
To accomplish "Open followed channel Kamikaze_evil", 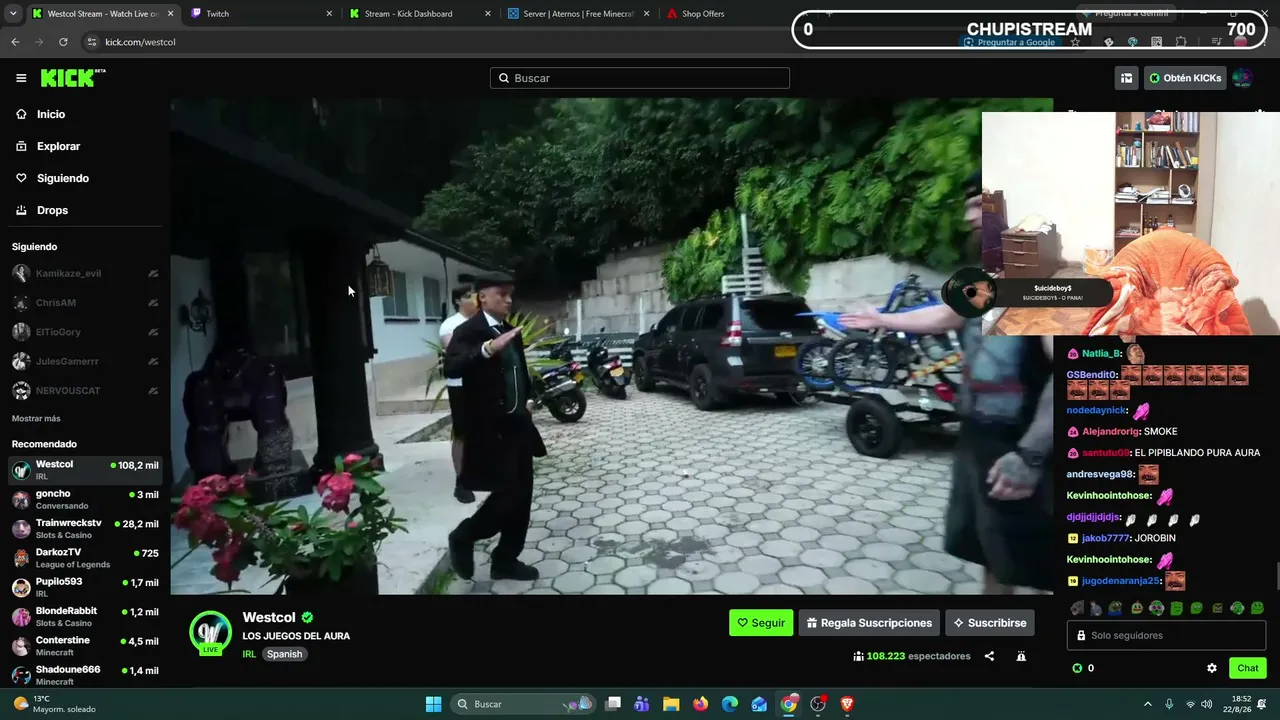I will click(x=85, y=273).
